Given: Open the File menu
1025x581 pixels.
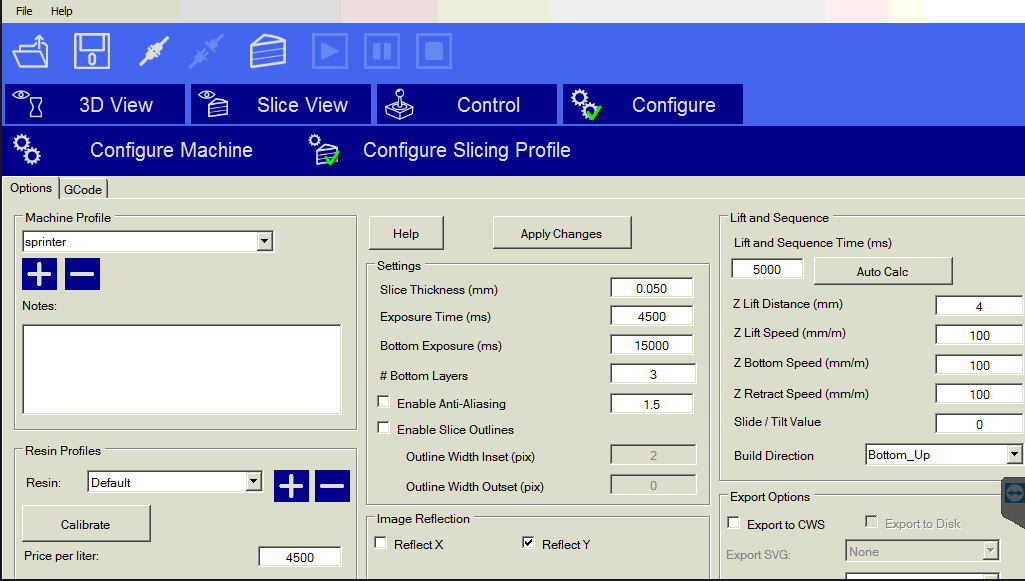Looking at the screenshot, I should 24,11.
